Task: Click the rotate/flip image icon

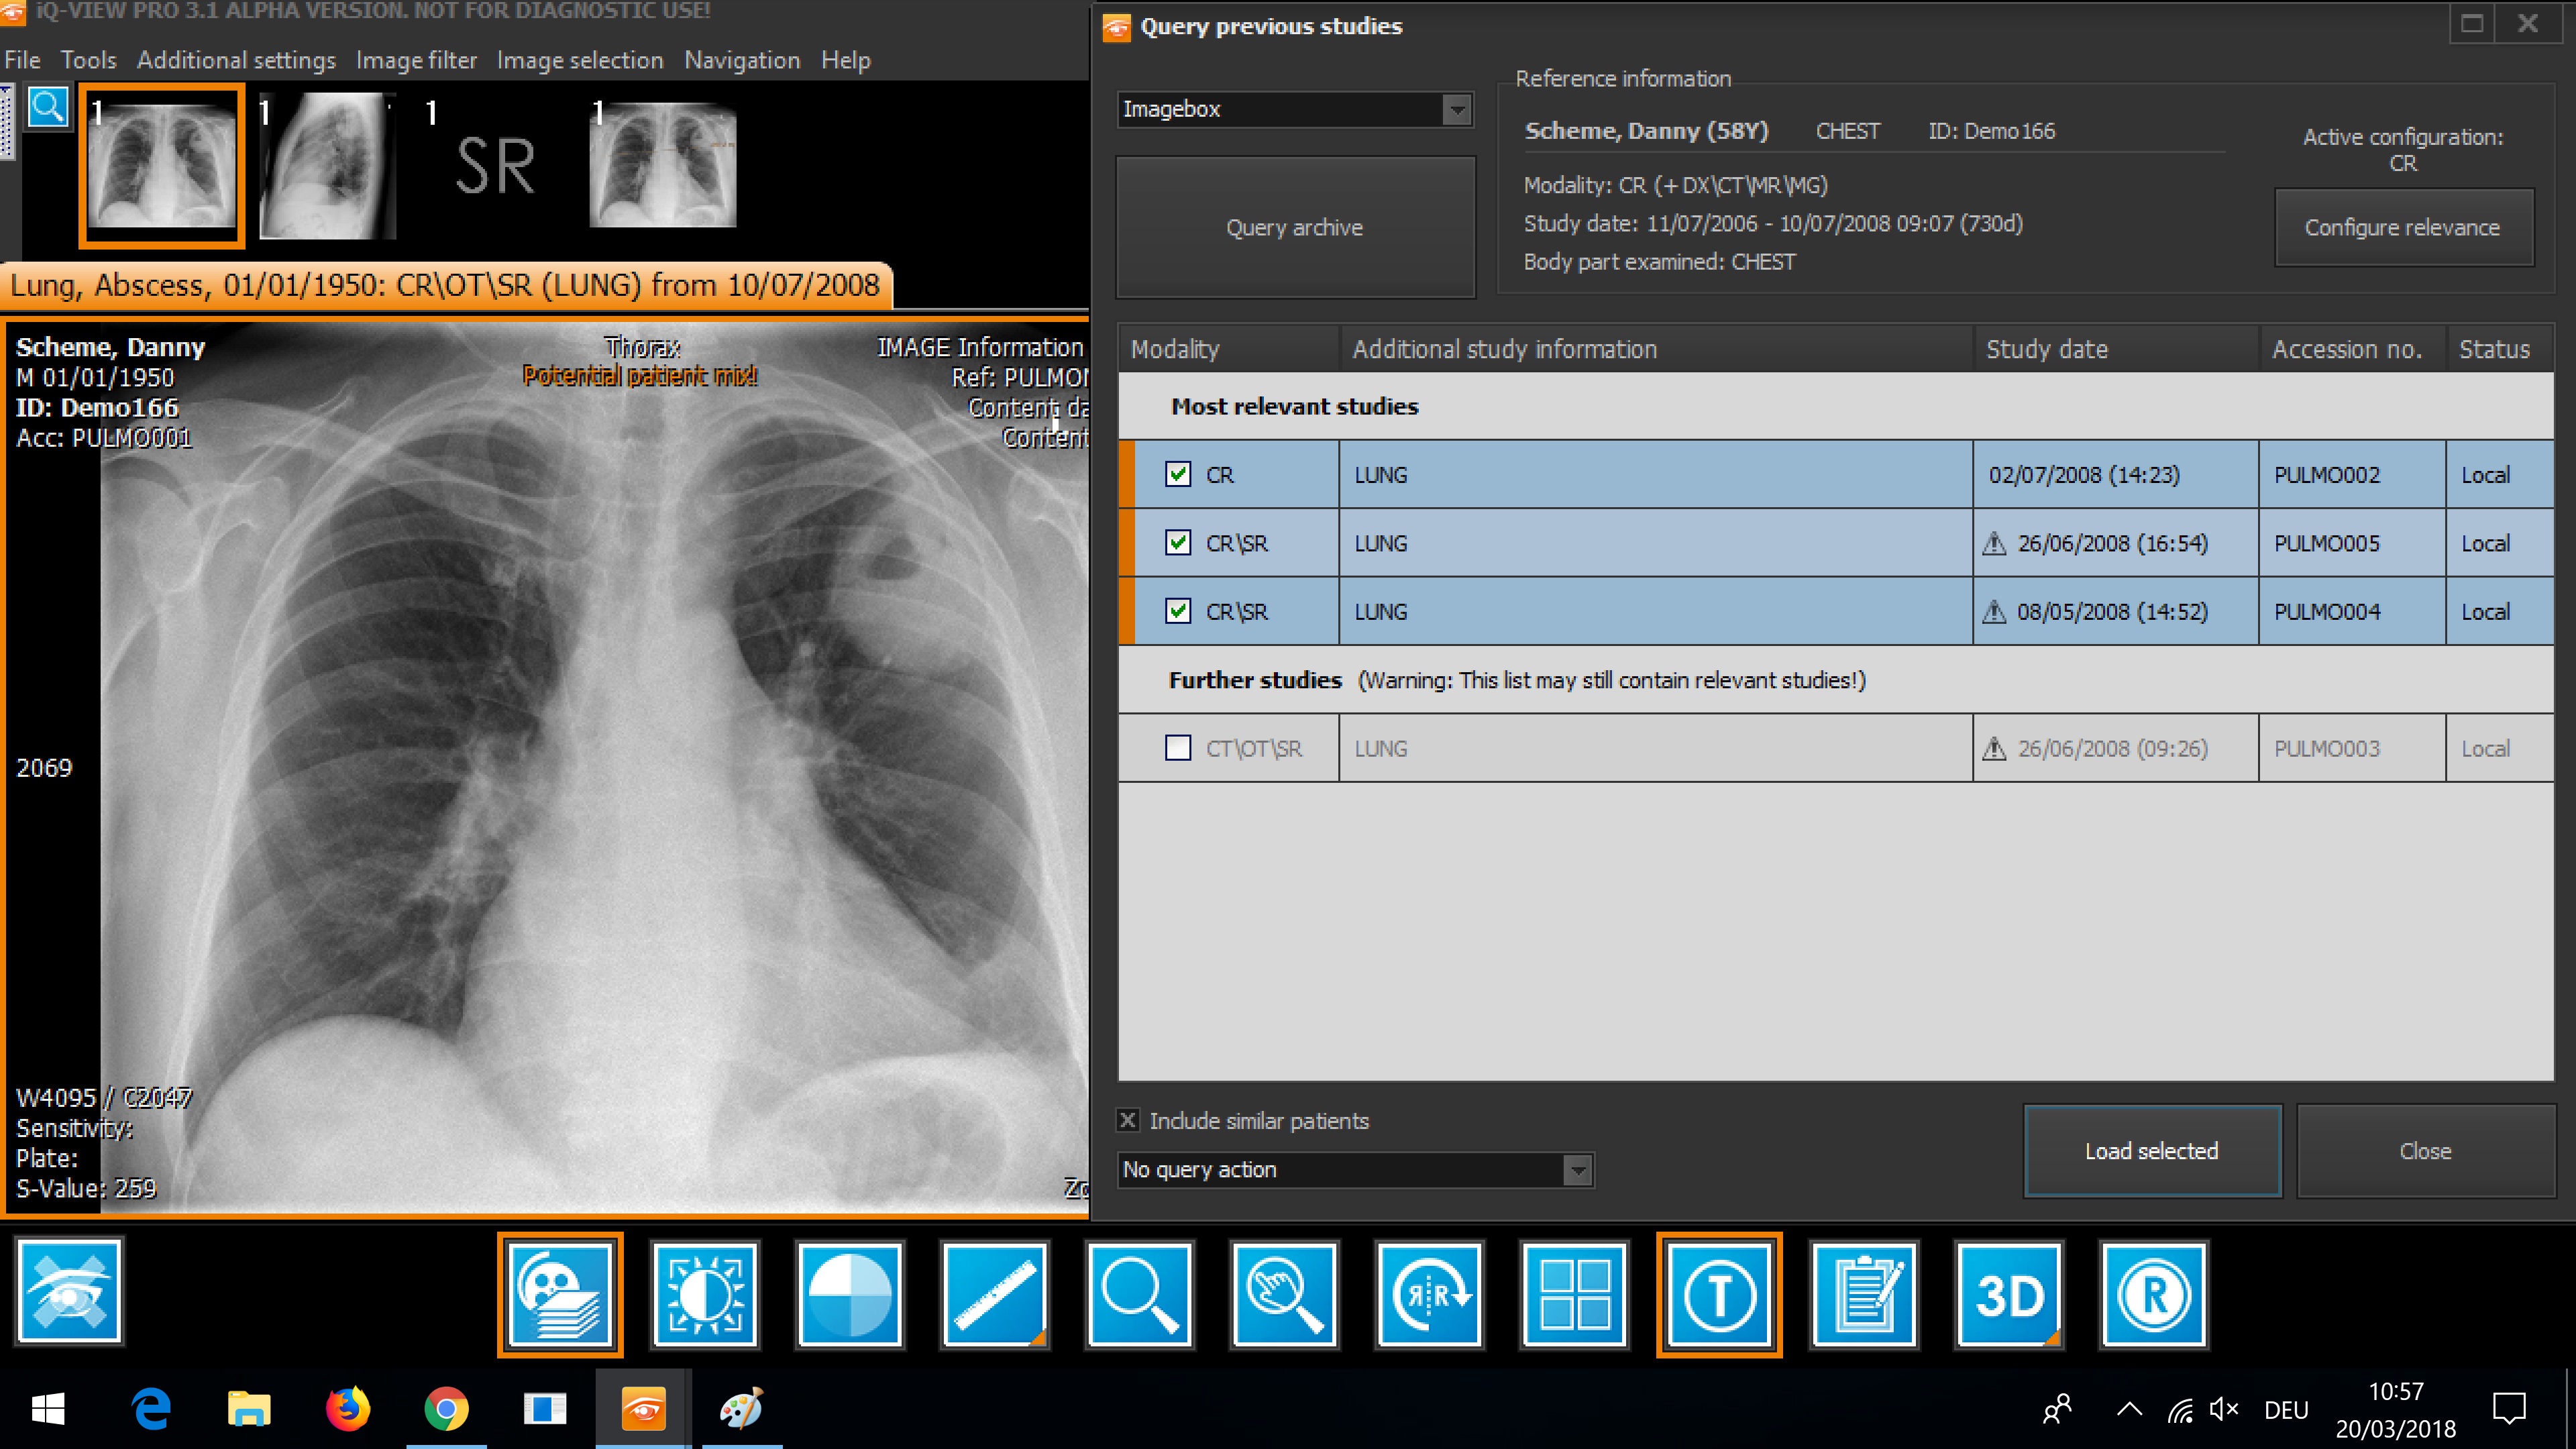Action: coord(1429,1294)
